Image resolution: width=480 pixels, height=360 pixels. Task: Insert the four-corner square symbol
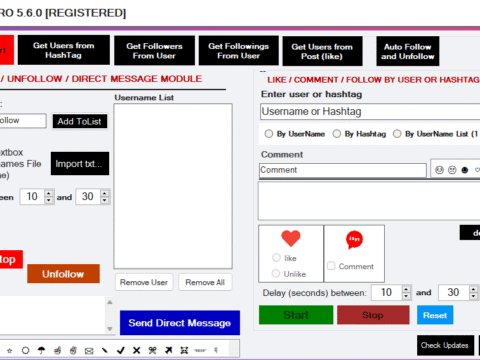pyautogui.click(x=184, y=350)
